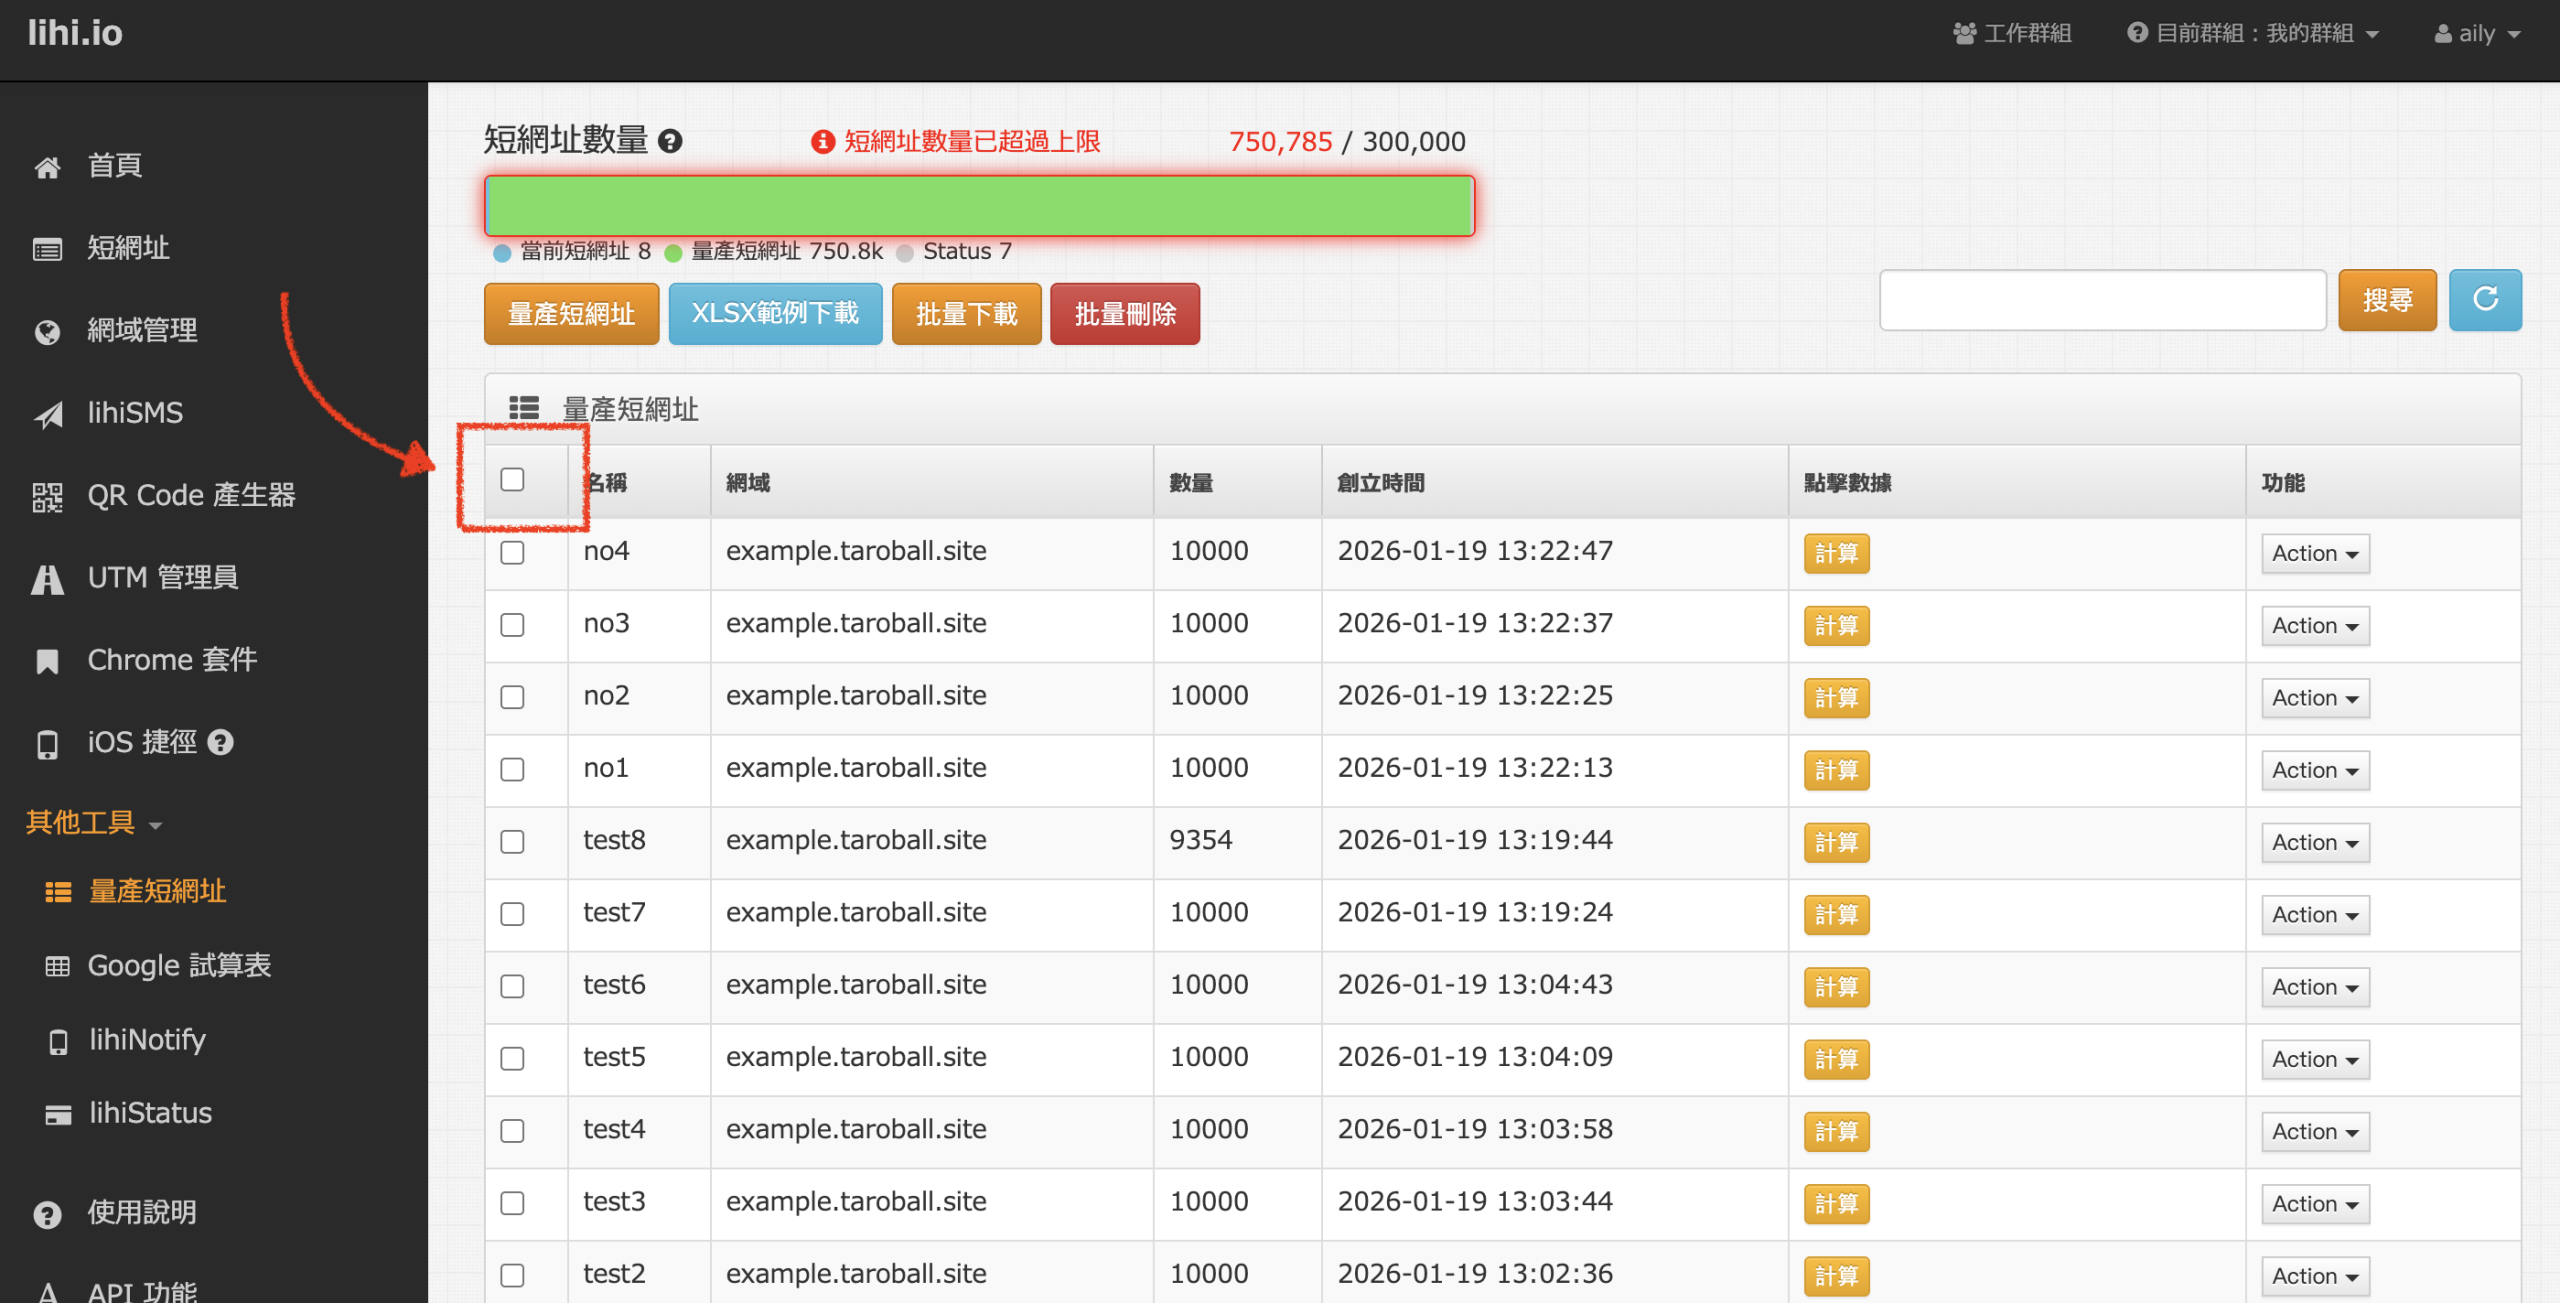This screenshot has height=1303, width=2560.
Task: Click the home icon in sidebar
Action: point(47,167)
